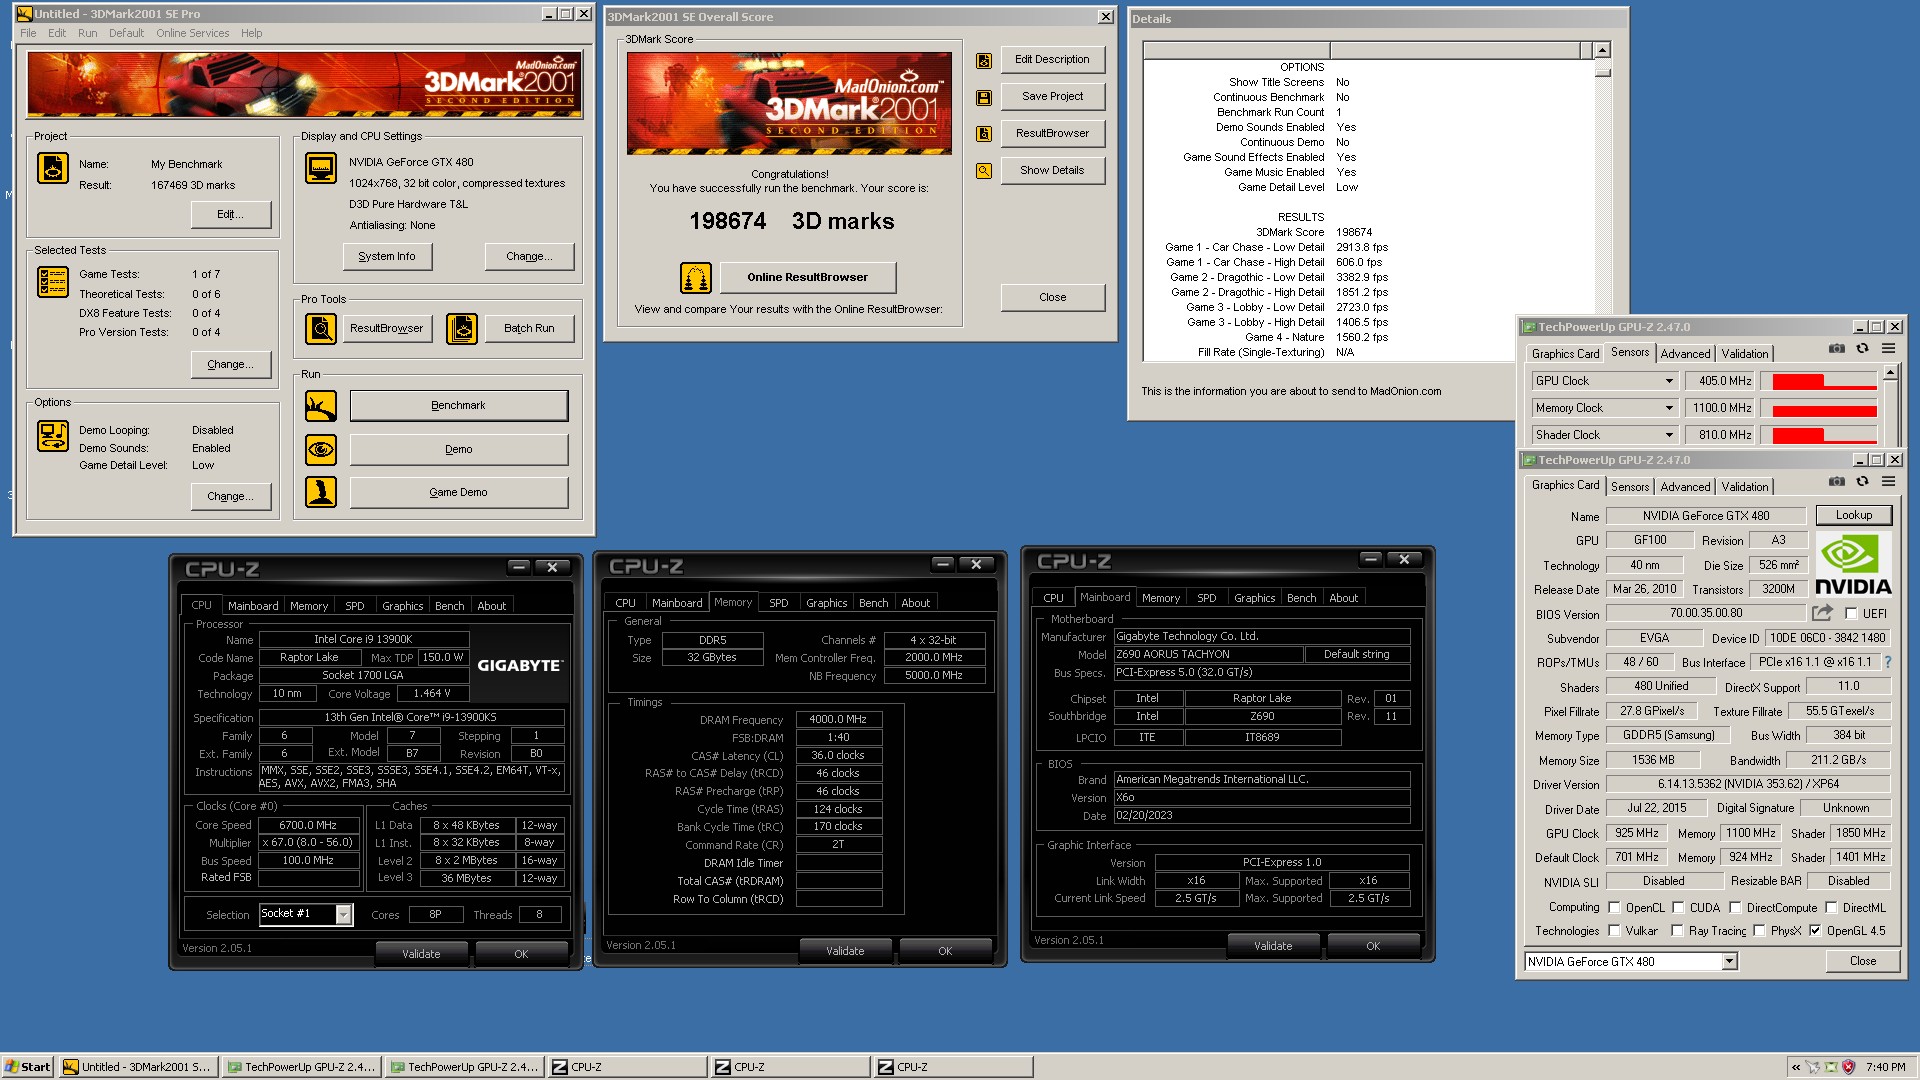This screenshot has width=1920, height=1080.
Task: Open Bench tab in the Memory CPU-Z window
Action: click(x=873, y=603)
